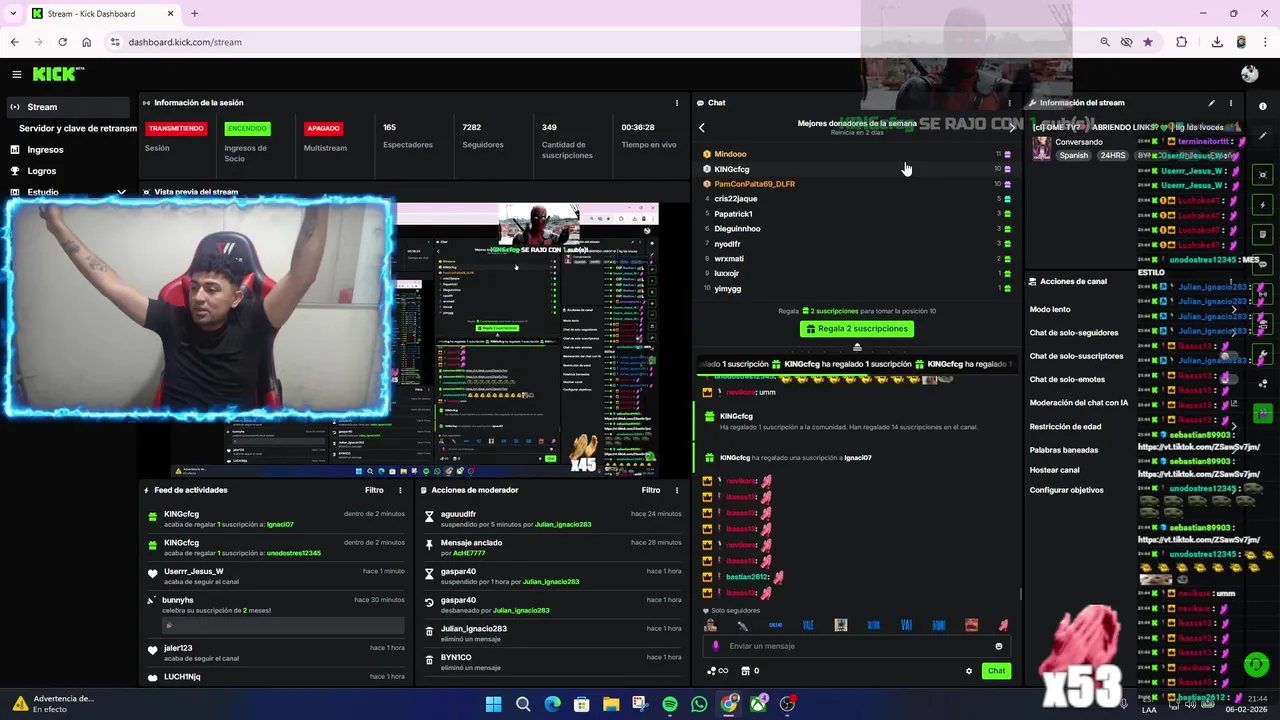
Task: Open a new browser tab
Action: tap(194, 14)
